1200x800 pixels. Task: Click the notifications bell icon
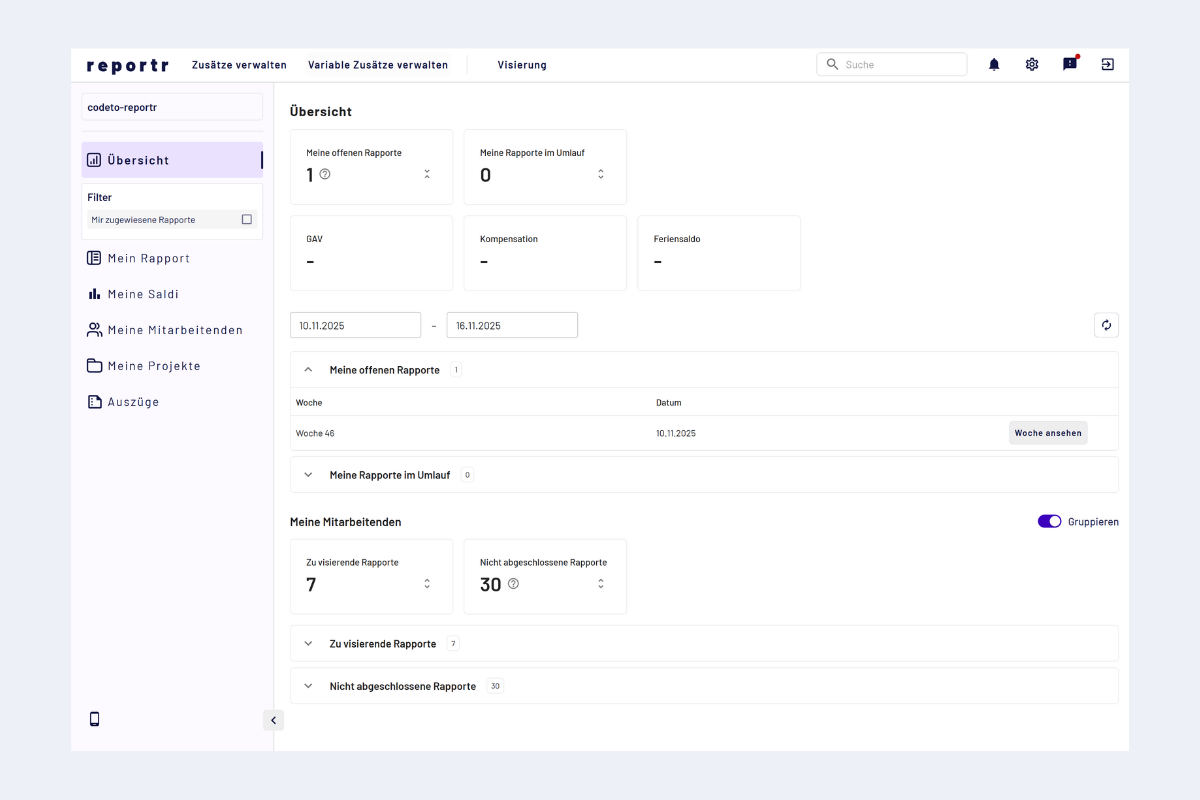pos(994,64)
